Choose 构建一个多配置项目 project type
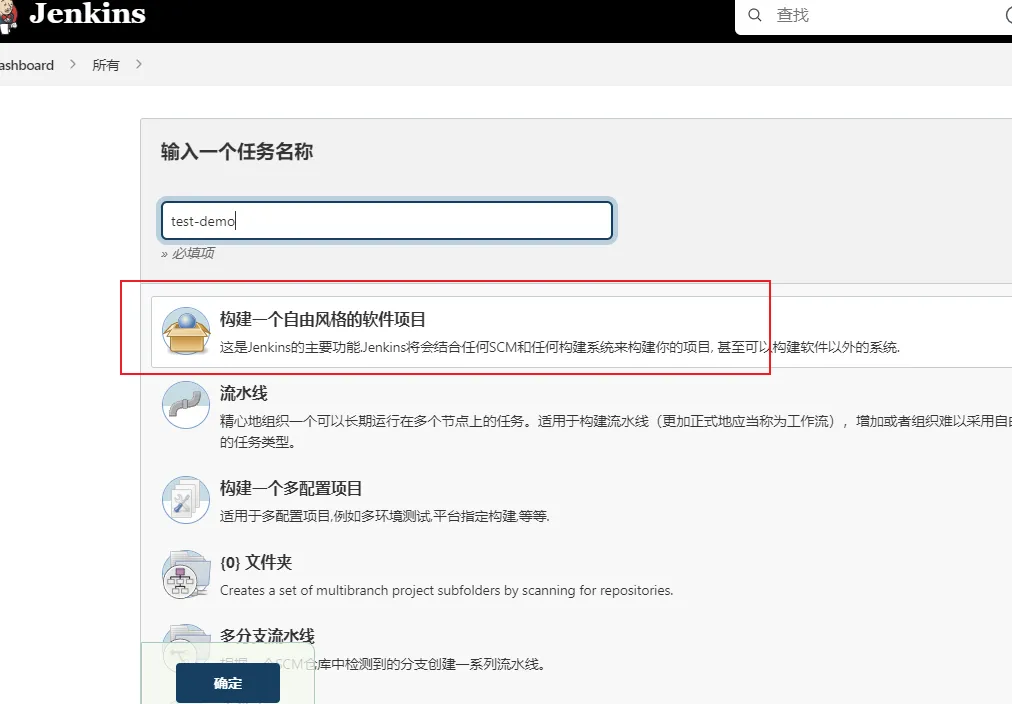This screenshot has width=1012, height=704. (x=291, y=488)
